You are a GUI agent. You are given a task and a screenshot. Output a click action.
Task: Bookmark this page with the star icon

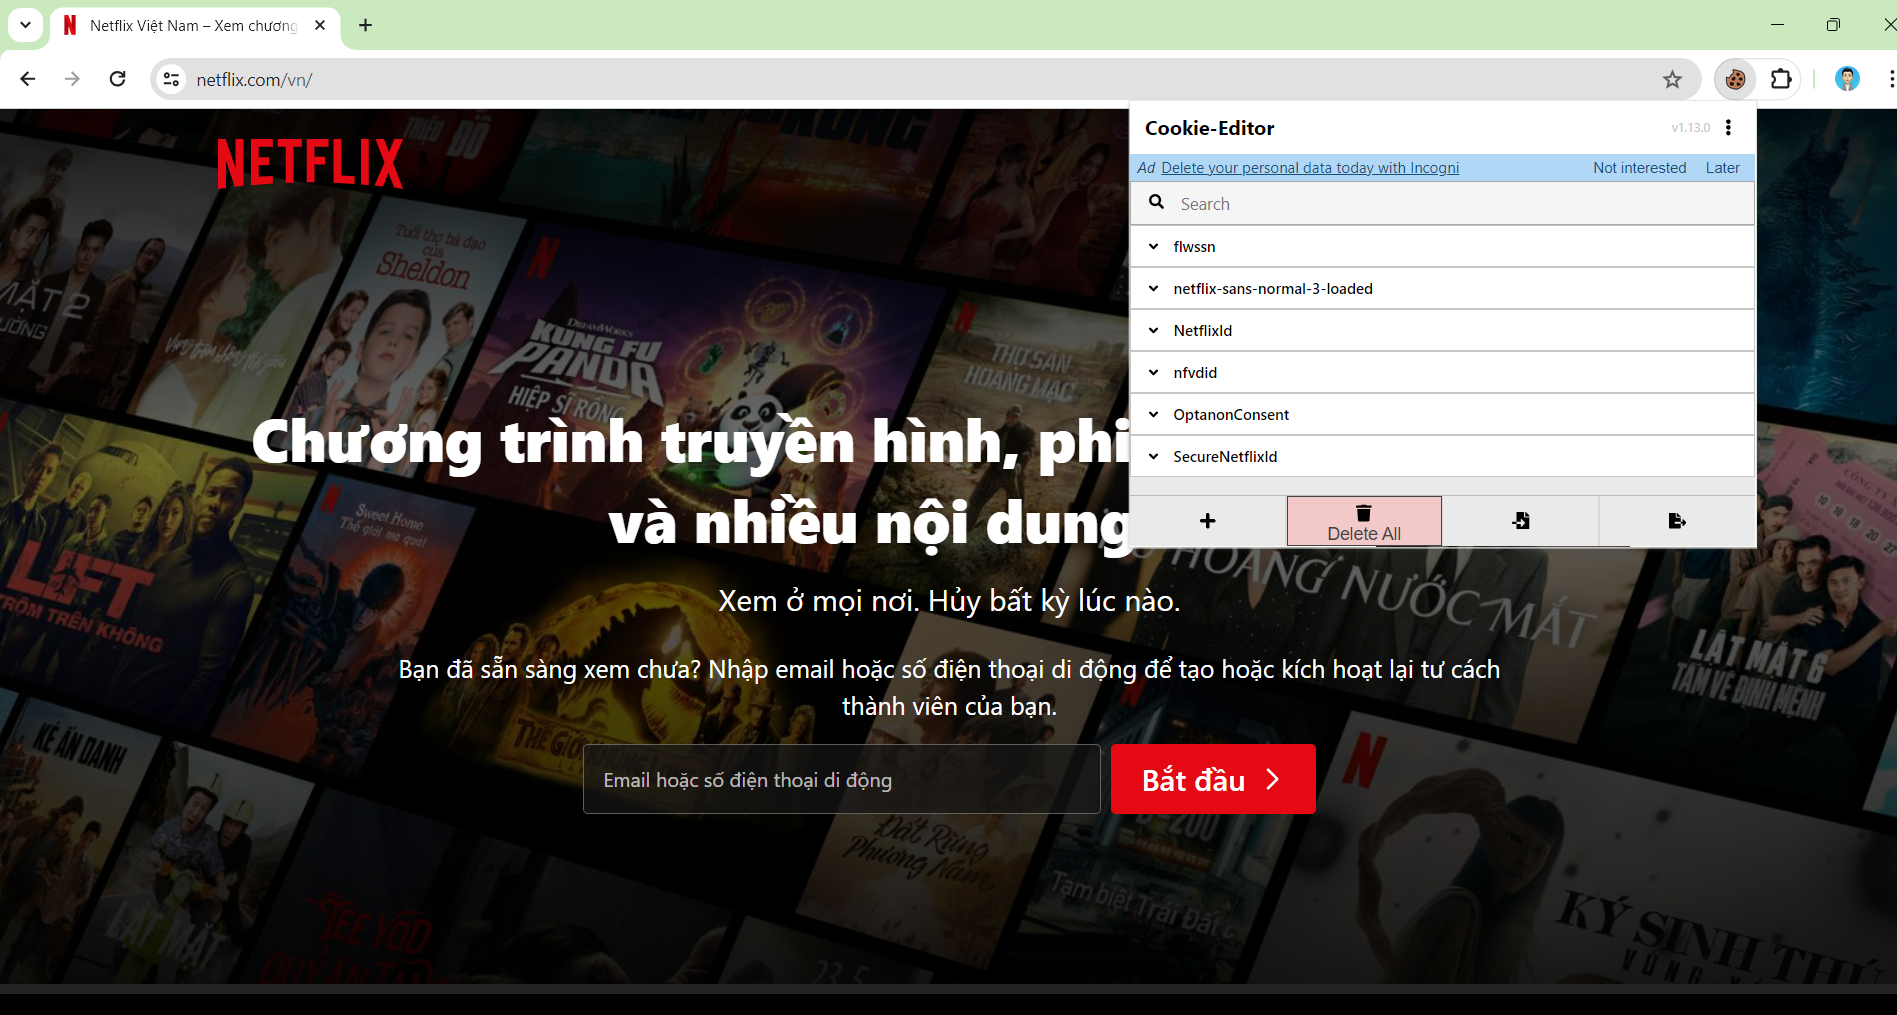[x=1672, y=79]
